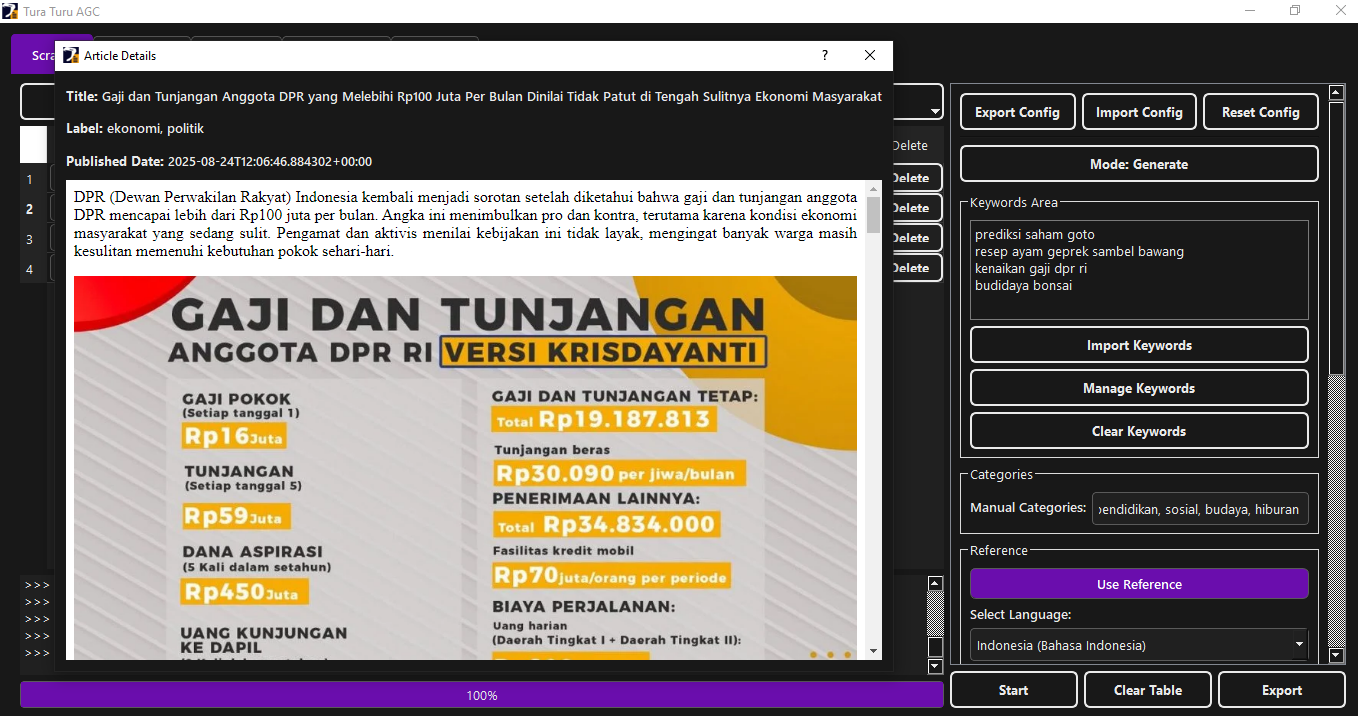Screen dimensions: 1358x716
Task: Click the Manual Categories input field
Action: (x=1200, y=509)
